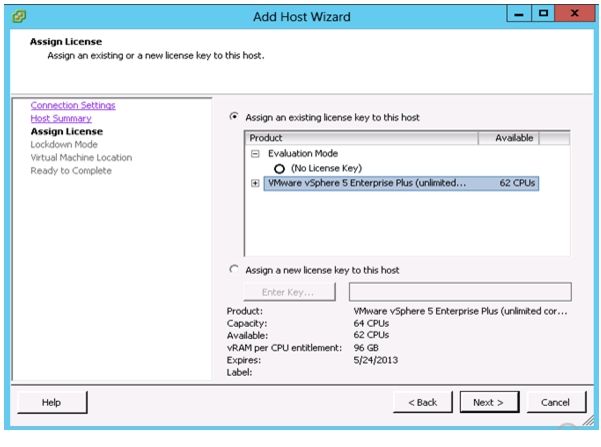Go back to the Host Summary step

click(x=61, y=118)
